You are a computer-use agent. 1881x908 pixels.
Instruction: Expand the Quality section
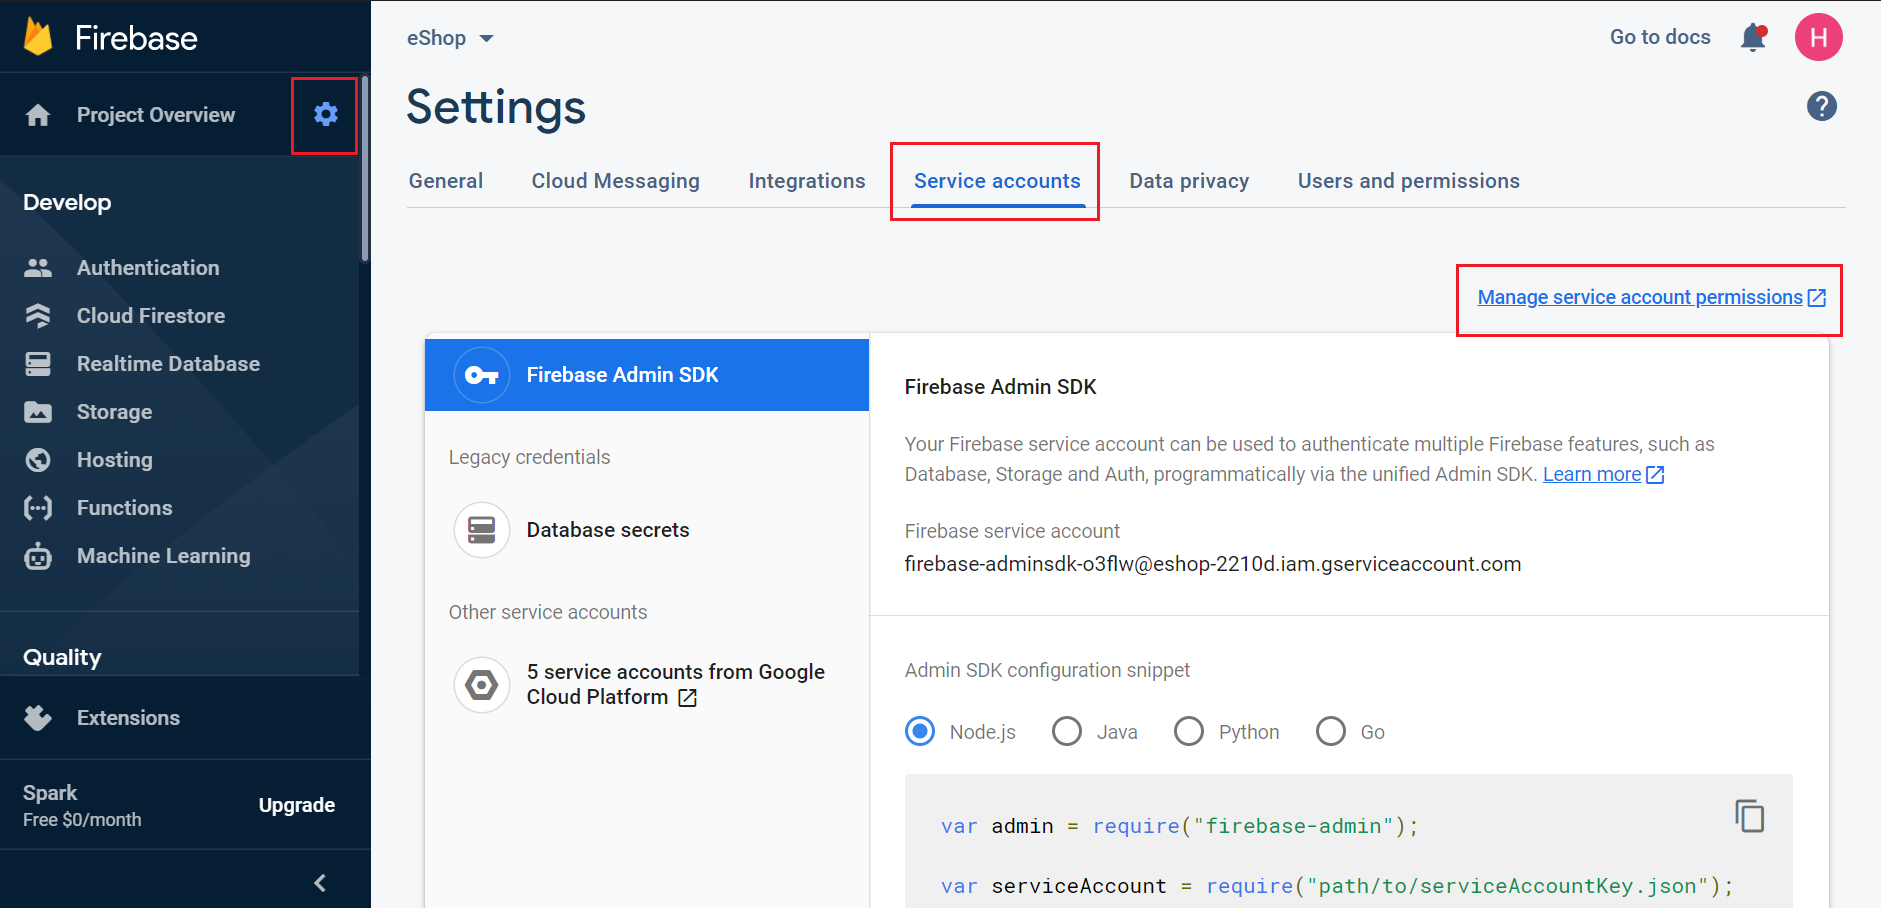tap(62, 657)
